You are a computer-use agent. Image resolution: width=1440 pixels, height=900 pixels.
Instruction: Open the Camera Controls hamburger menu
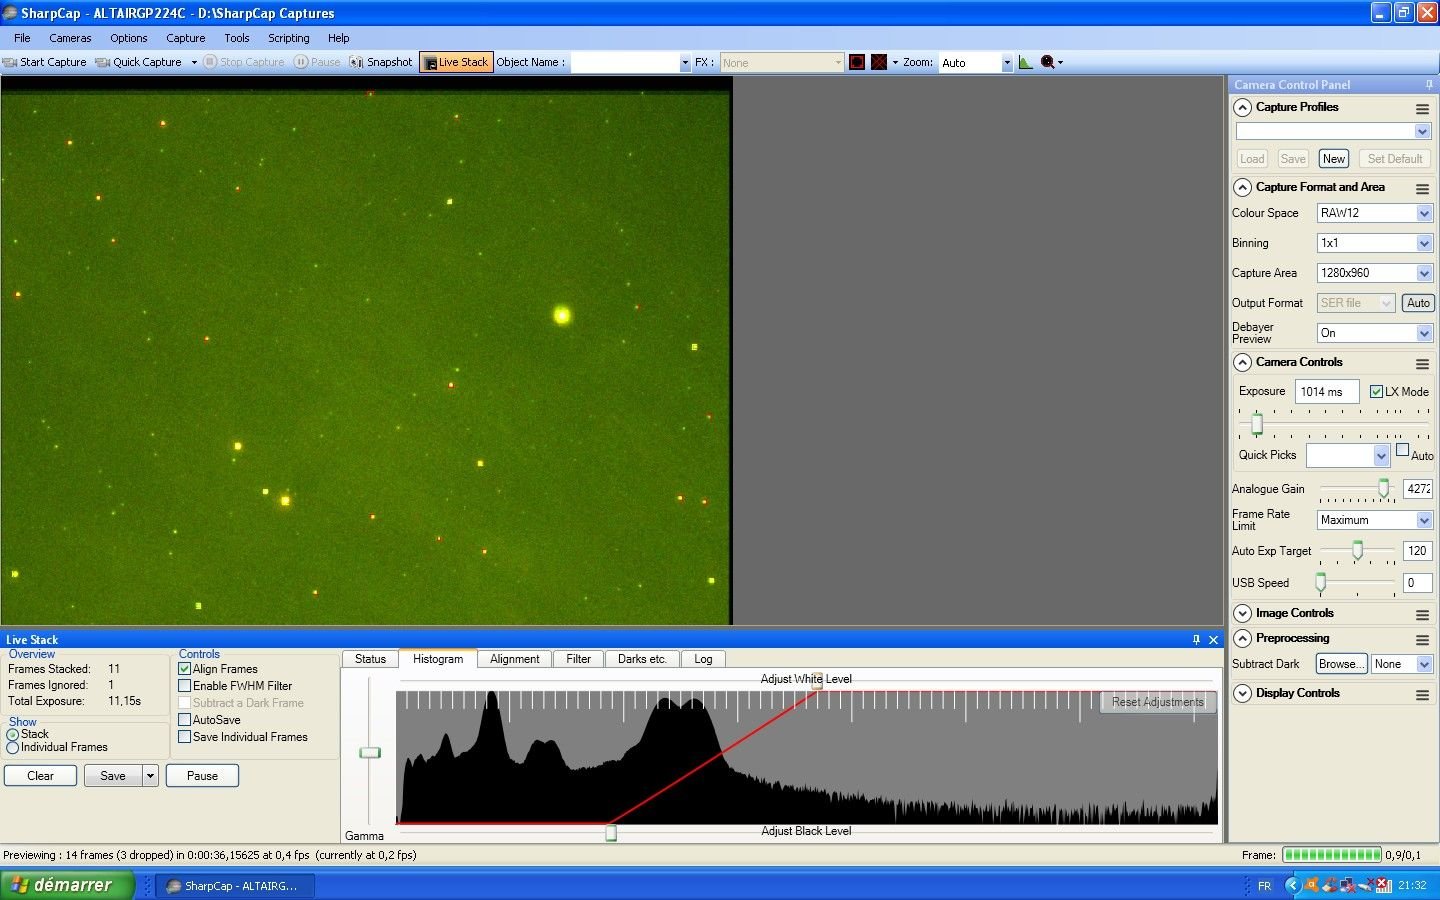point(1422,363)
